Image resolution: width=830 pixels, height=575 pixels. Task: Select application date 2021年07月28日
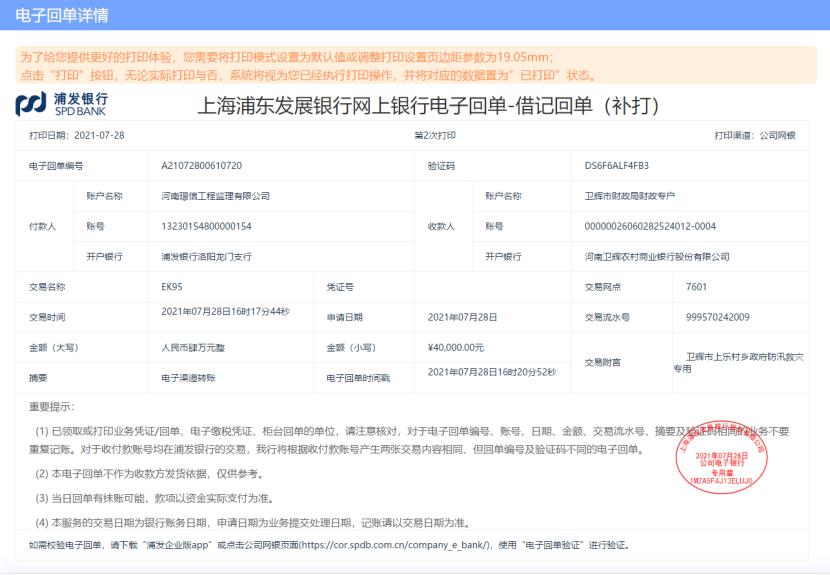[x=462, y=317]
